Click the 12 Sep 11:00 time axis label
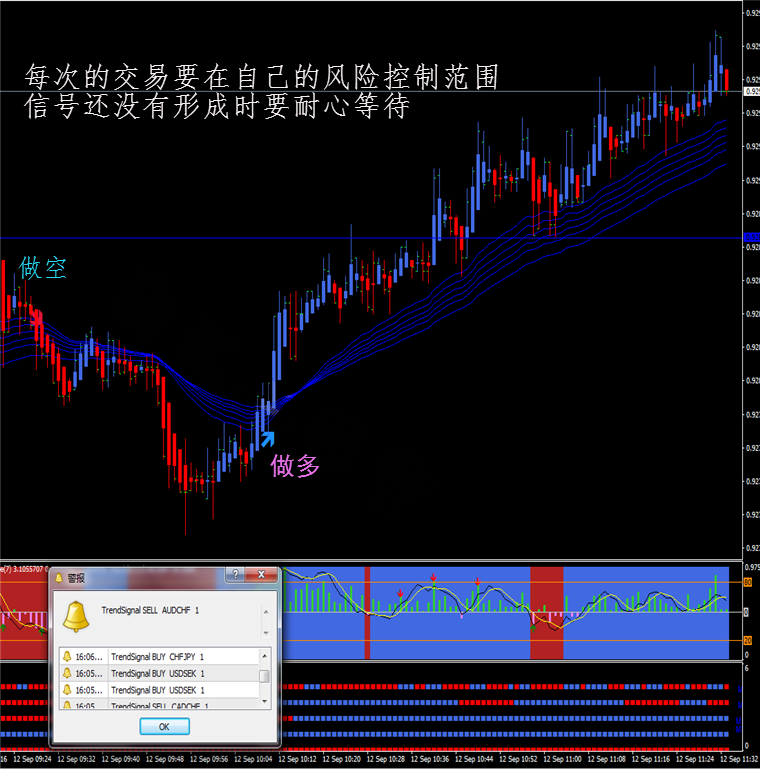760x770 pixels. [562, 759]
